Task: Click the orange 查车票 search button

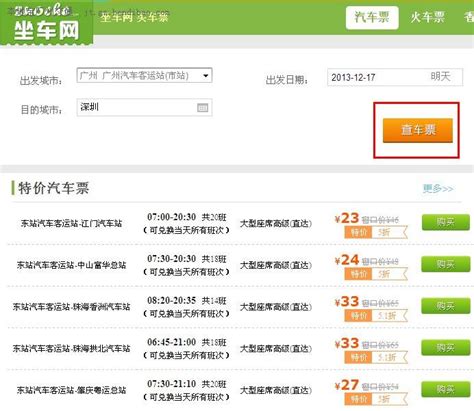Action: tap(418, 130)
